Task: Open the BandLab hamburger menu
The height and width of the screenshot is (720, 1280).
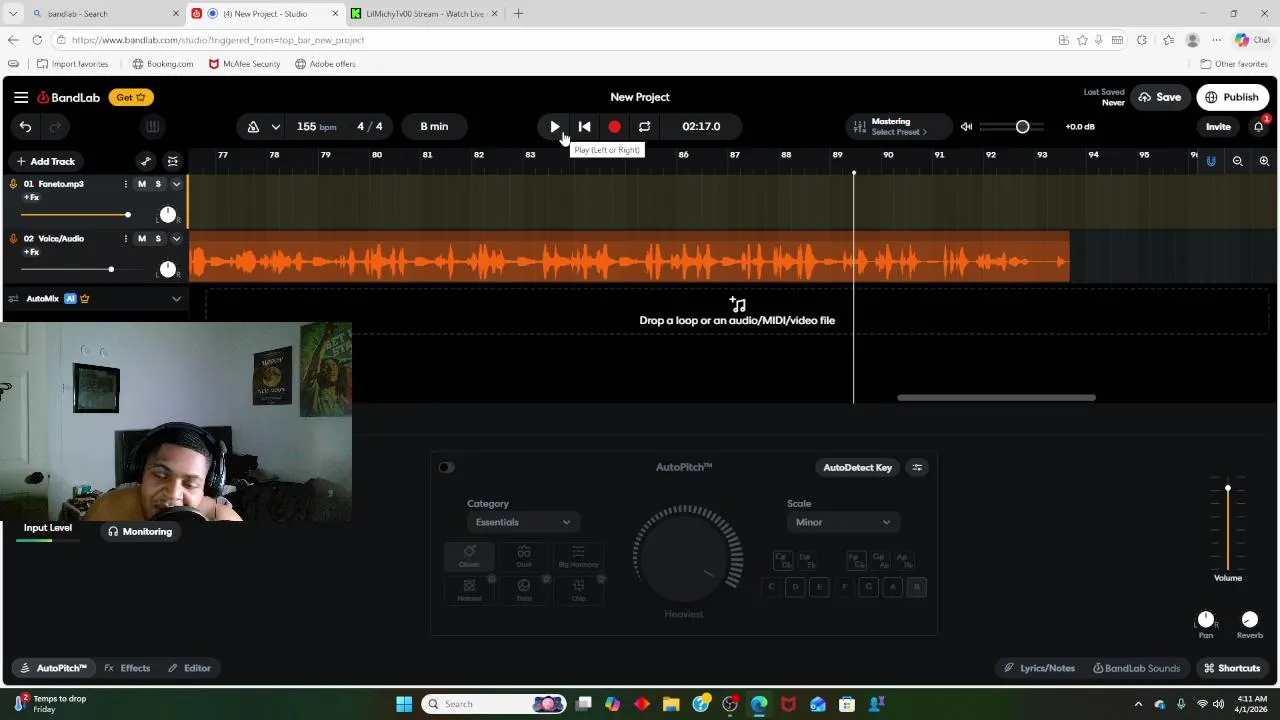Action: [x=21, y=97]
